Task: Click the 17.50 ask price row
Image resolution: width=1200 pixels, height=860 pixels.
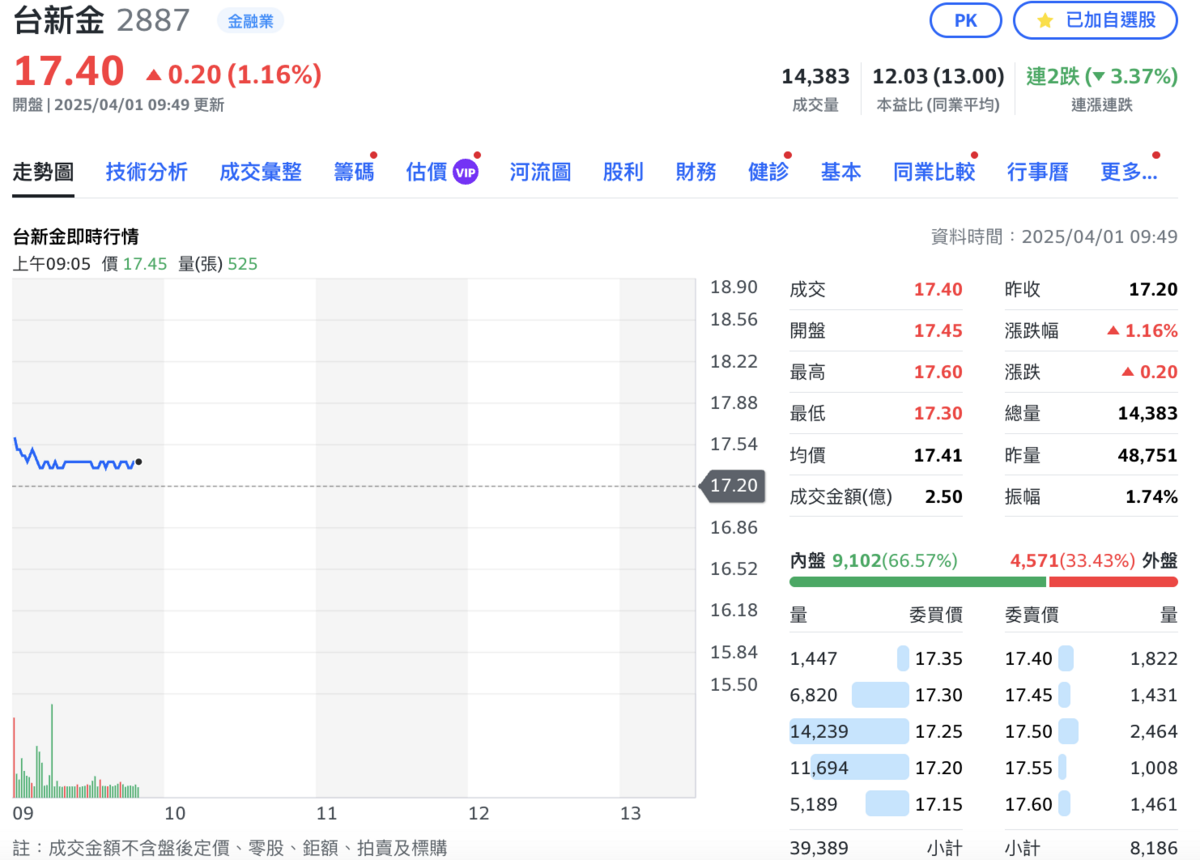Action: (1091, 732)
